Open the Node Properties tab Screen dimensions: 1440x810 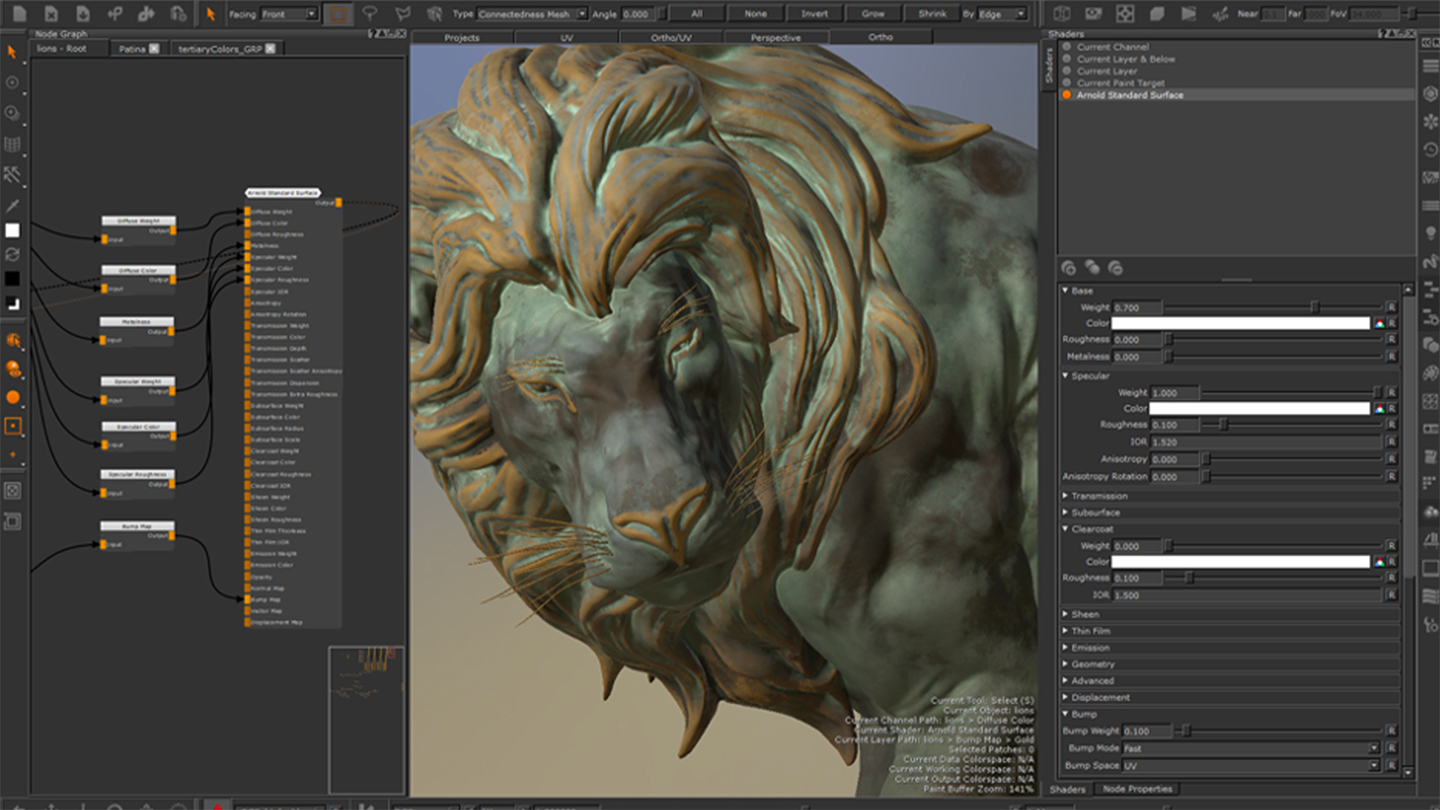click(x=1137, y=789)
